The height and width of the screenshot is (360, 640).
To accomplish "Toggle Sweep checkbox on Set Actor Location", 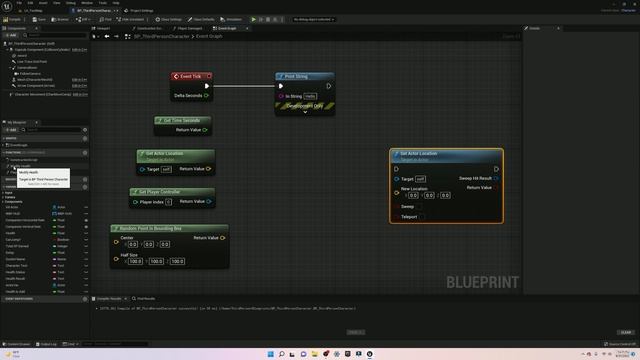I will point(419,207).
